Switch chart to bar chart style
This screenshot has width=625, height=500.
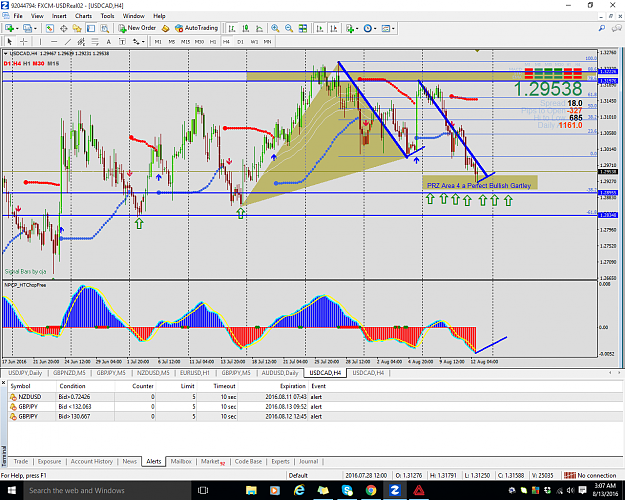[x=232, y=28]
